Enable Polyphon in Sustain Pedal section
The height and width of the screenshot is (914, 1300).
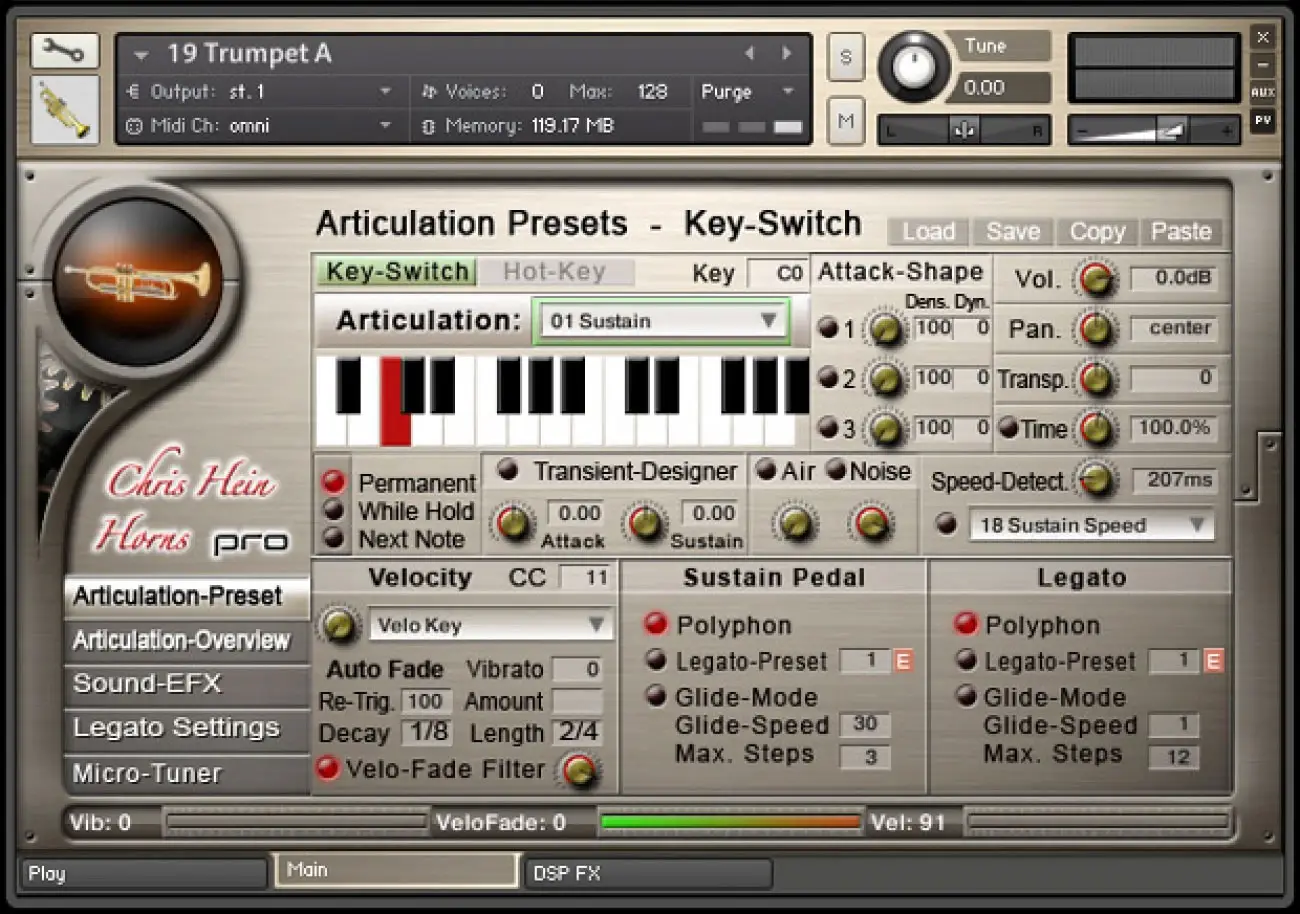pos(656,625)
